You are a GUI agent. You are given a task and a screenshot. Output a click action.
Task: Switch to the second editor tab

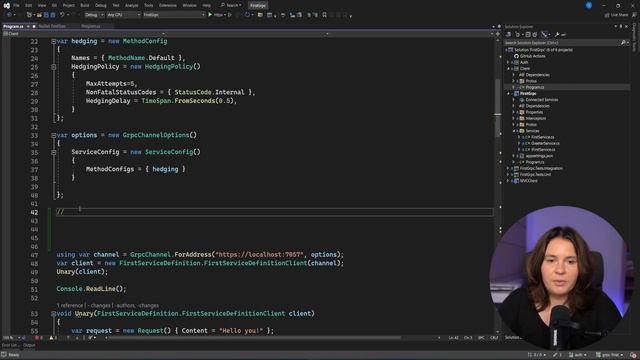pos(52,26)
